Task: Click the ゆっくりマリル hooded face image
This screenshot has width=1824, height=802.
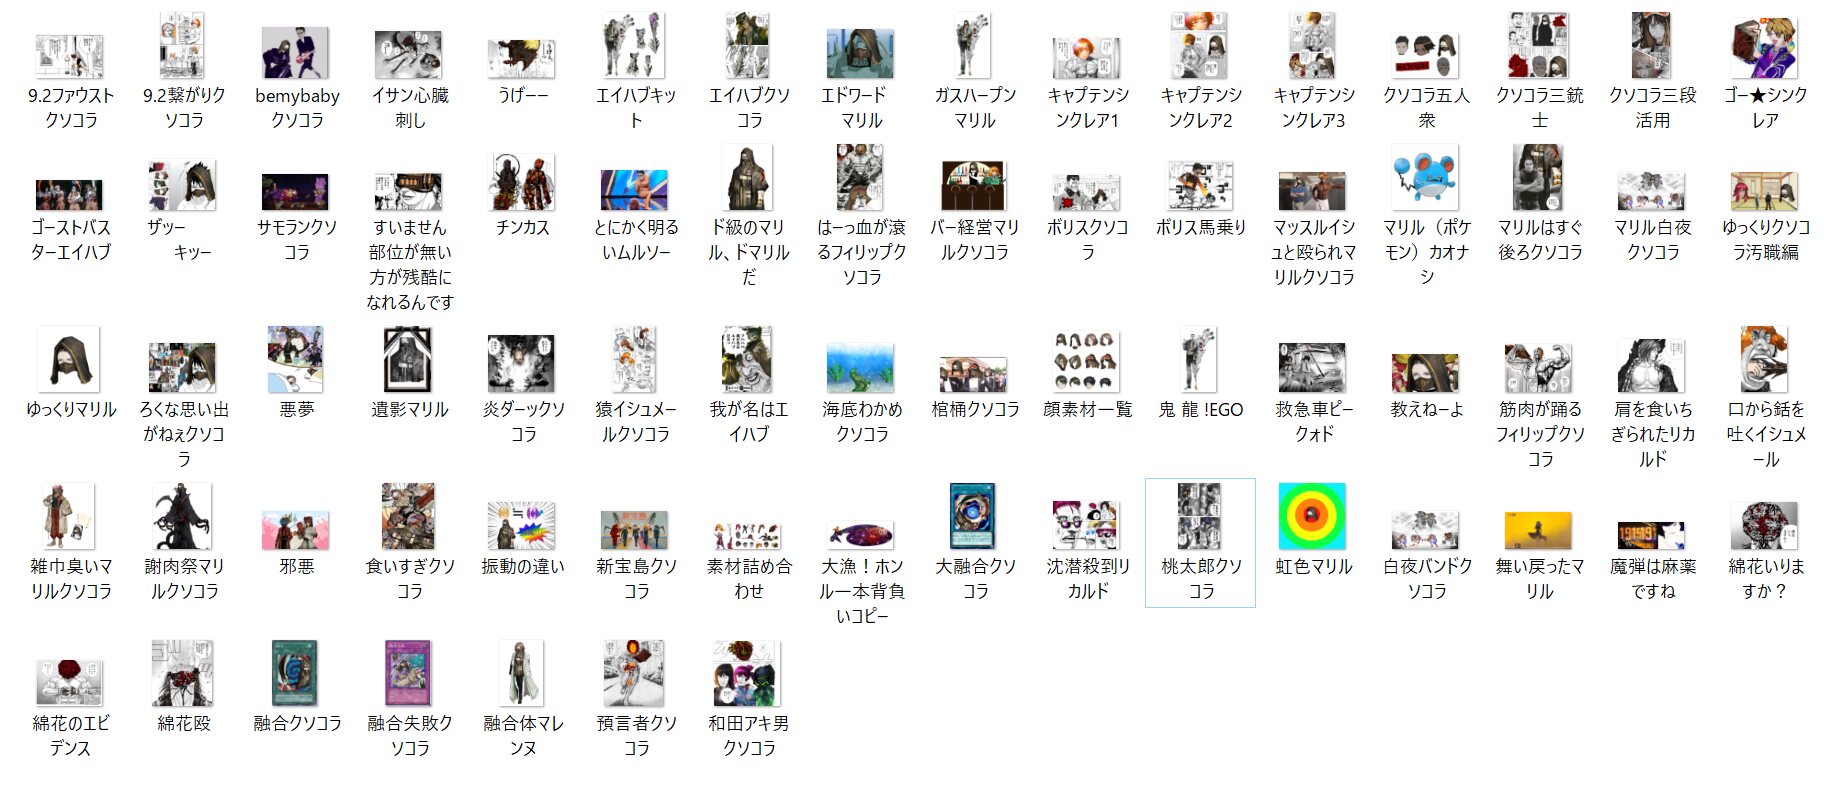Action: point(70,359)
